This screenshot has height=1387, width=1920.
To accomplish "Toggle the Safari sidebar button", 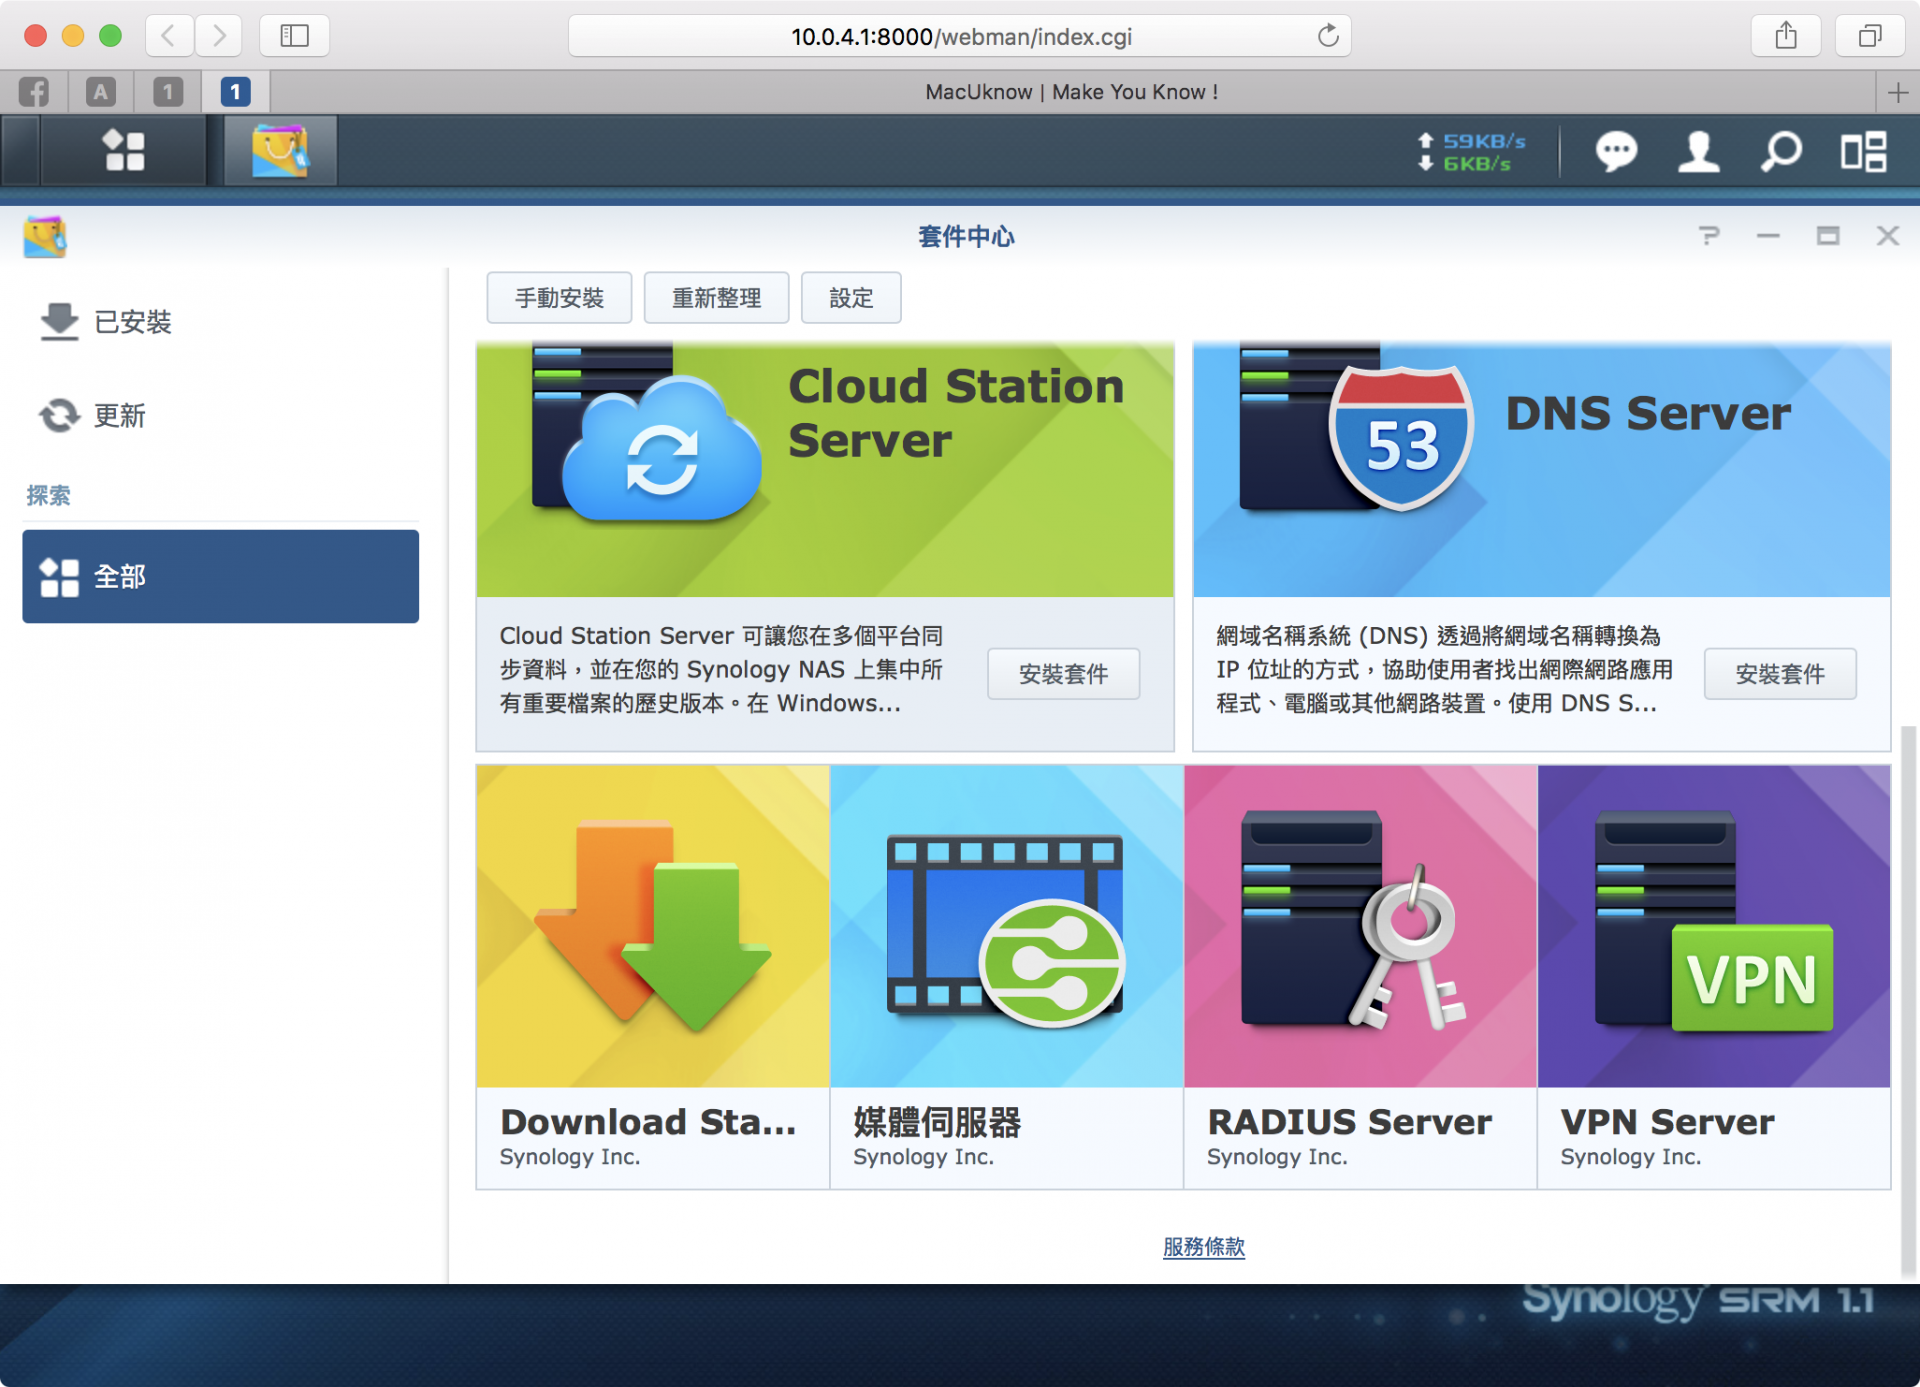I will (x=294, y=36).
